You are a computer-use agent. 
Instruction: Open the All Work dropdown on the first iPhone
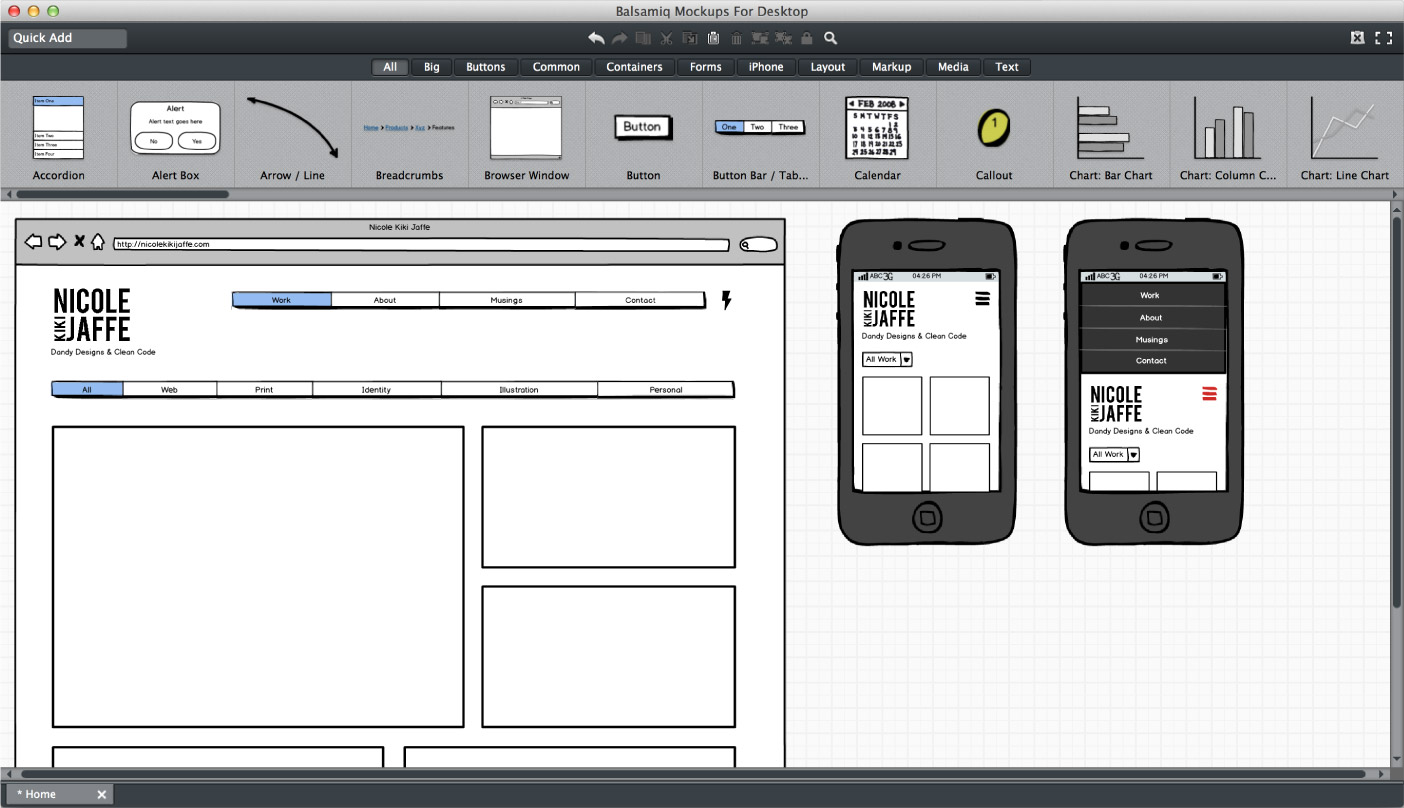pos(887,359)
